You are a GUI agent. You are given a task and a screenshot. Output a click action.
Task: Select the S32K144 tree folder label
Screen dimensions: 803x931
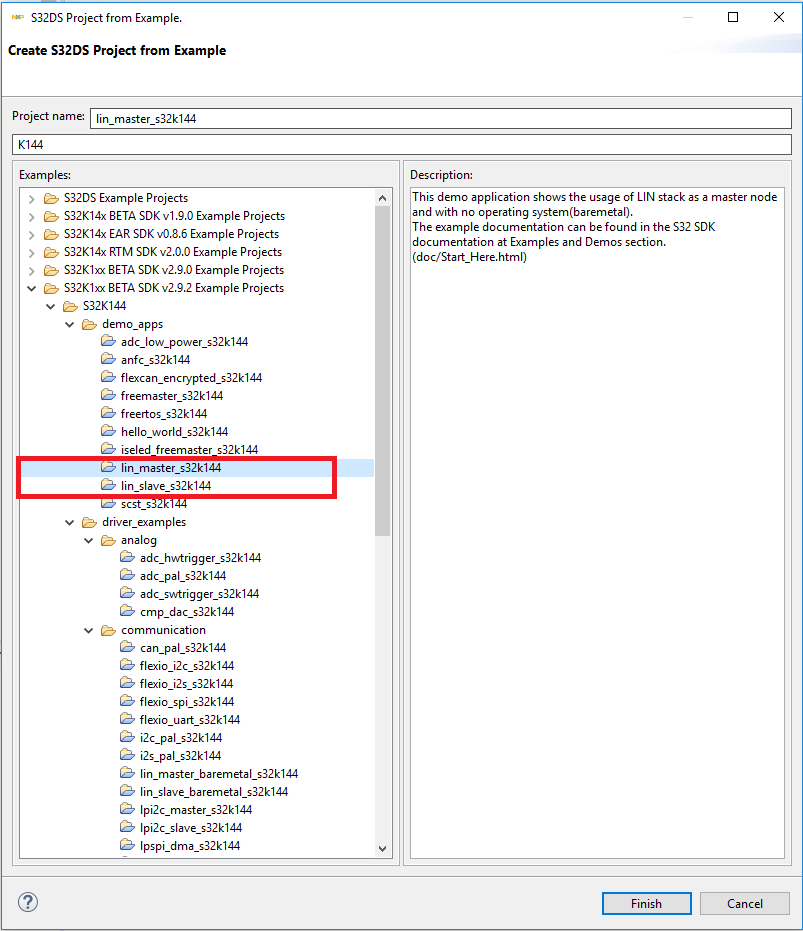click(105, 306)
